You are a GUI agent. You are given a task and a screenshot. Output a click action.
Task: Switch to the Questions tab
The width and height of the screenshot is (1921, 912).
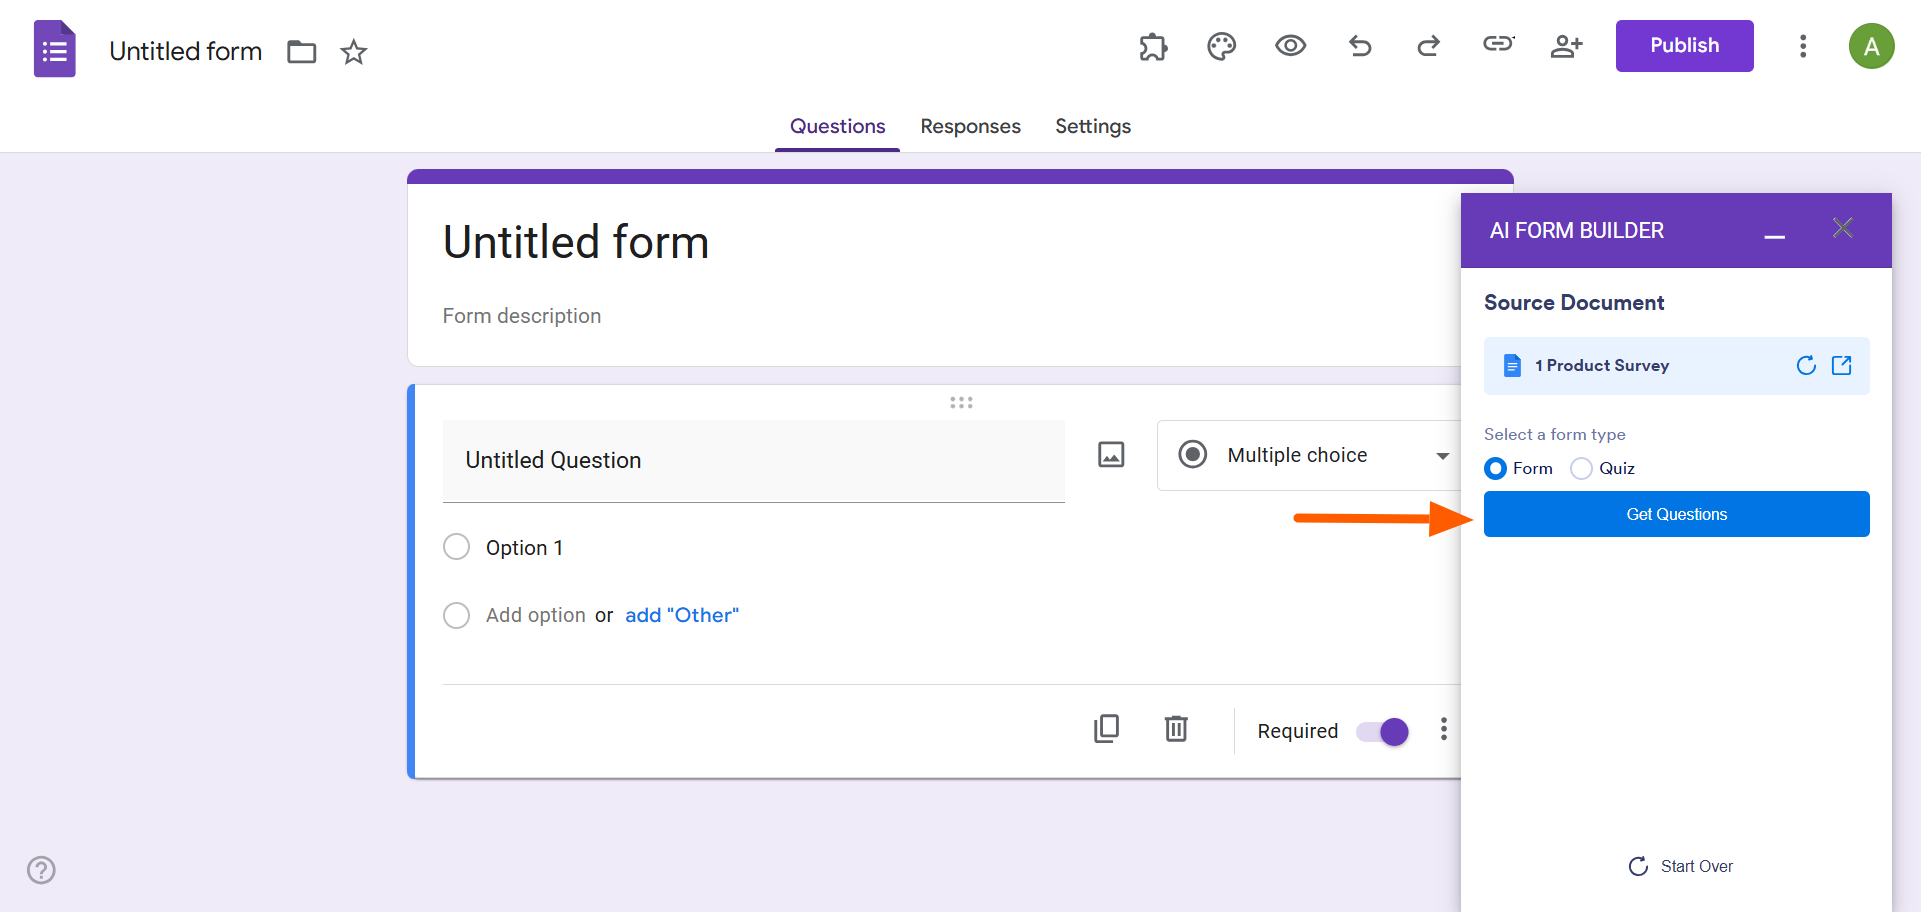(837, 126)
